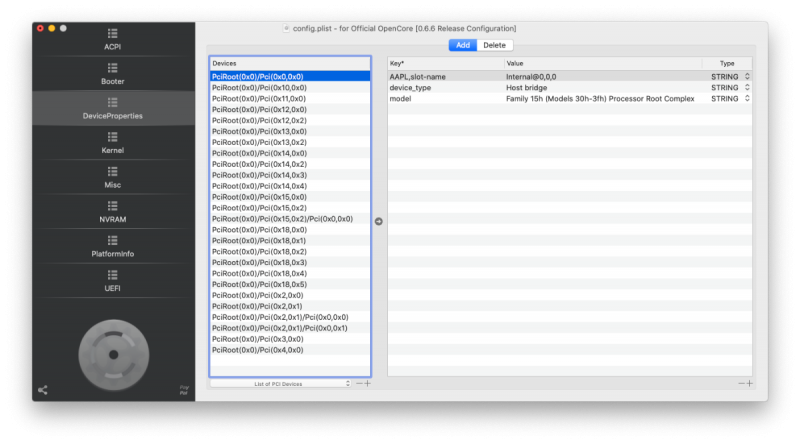Click the arrow between device and property lists

[379, 221]
